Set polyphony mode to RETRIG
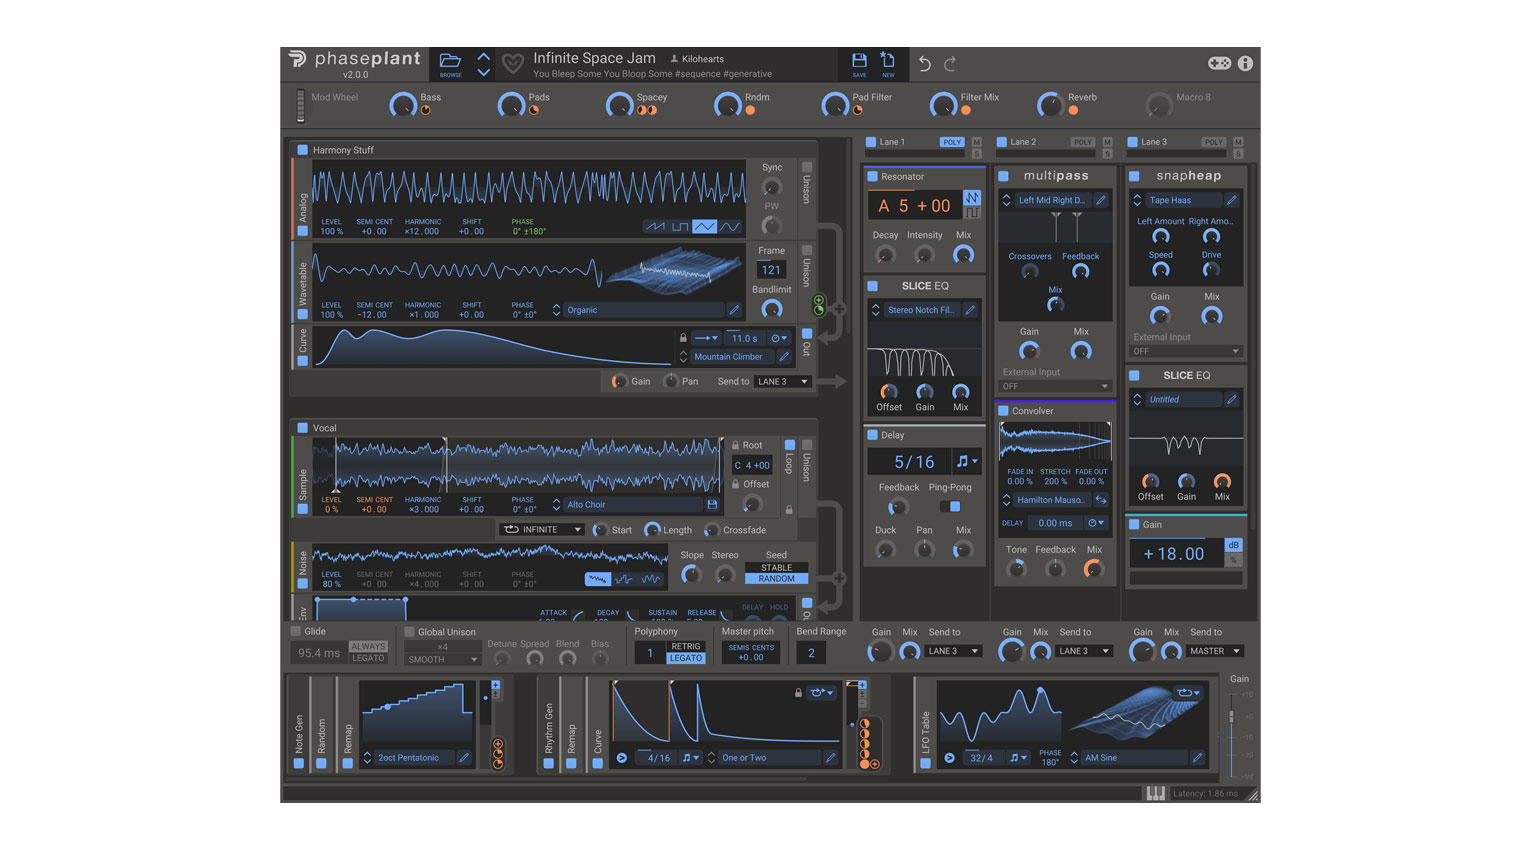 686,647
